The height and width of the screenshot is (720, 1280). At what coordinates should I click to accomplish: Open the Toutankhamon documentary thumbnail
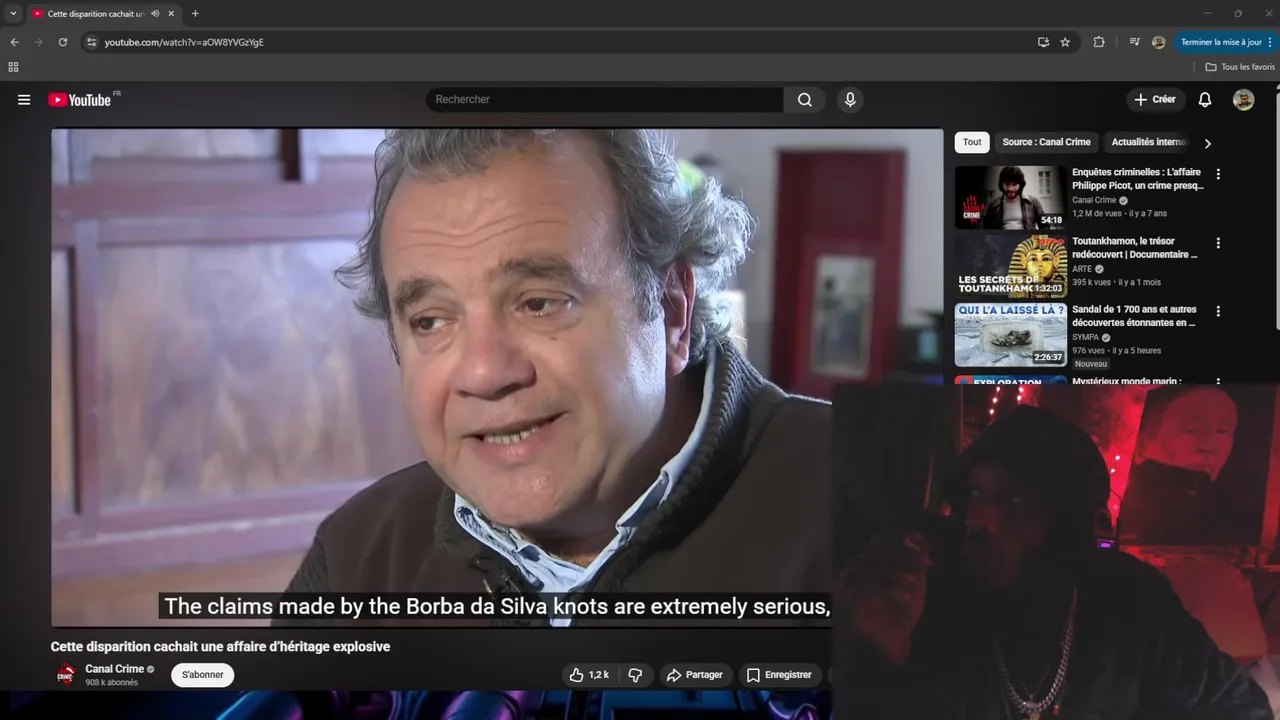coord(1010,266)
